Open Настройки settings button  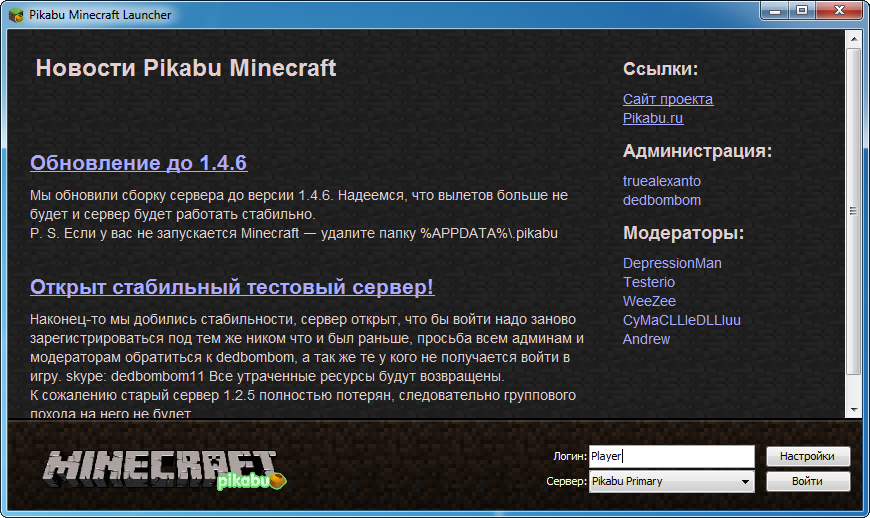(x=807, y=456)
